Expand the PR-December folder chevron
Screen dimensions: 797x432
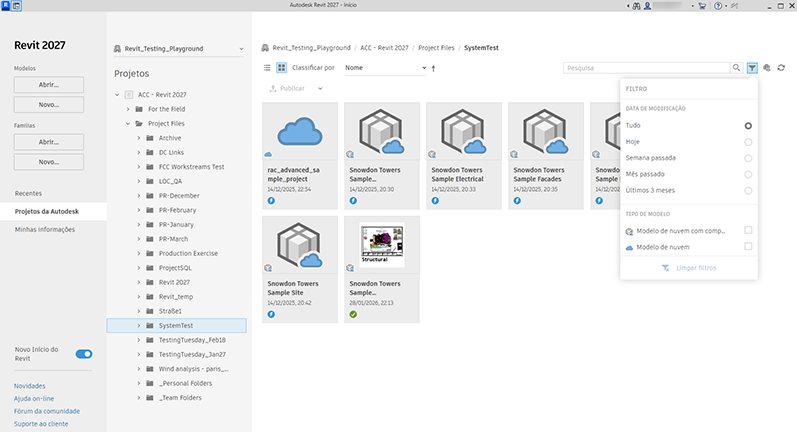pos(139,196)
